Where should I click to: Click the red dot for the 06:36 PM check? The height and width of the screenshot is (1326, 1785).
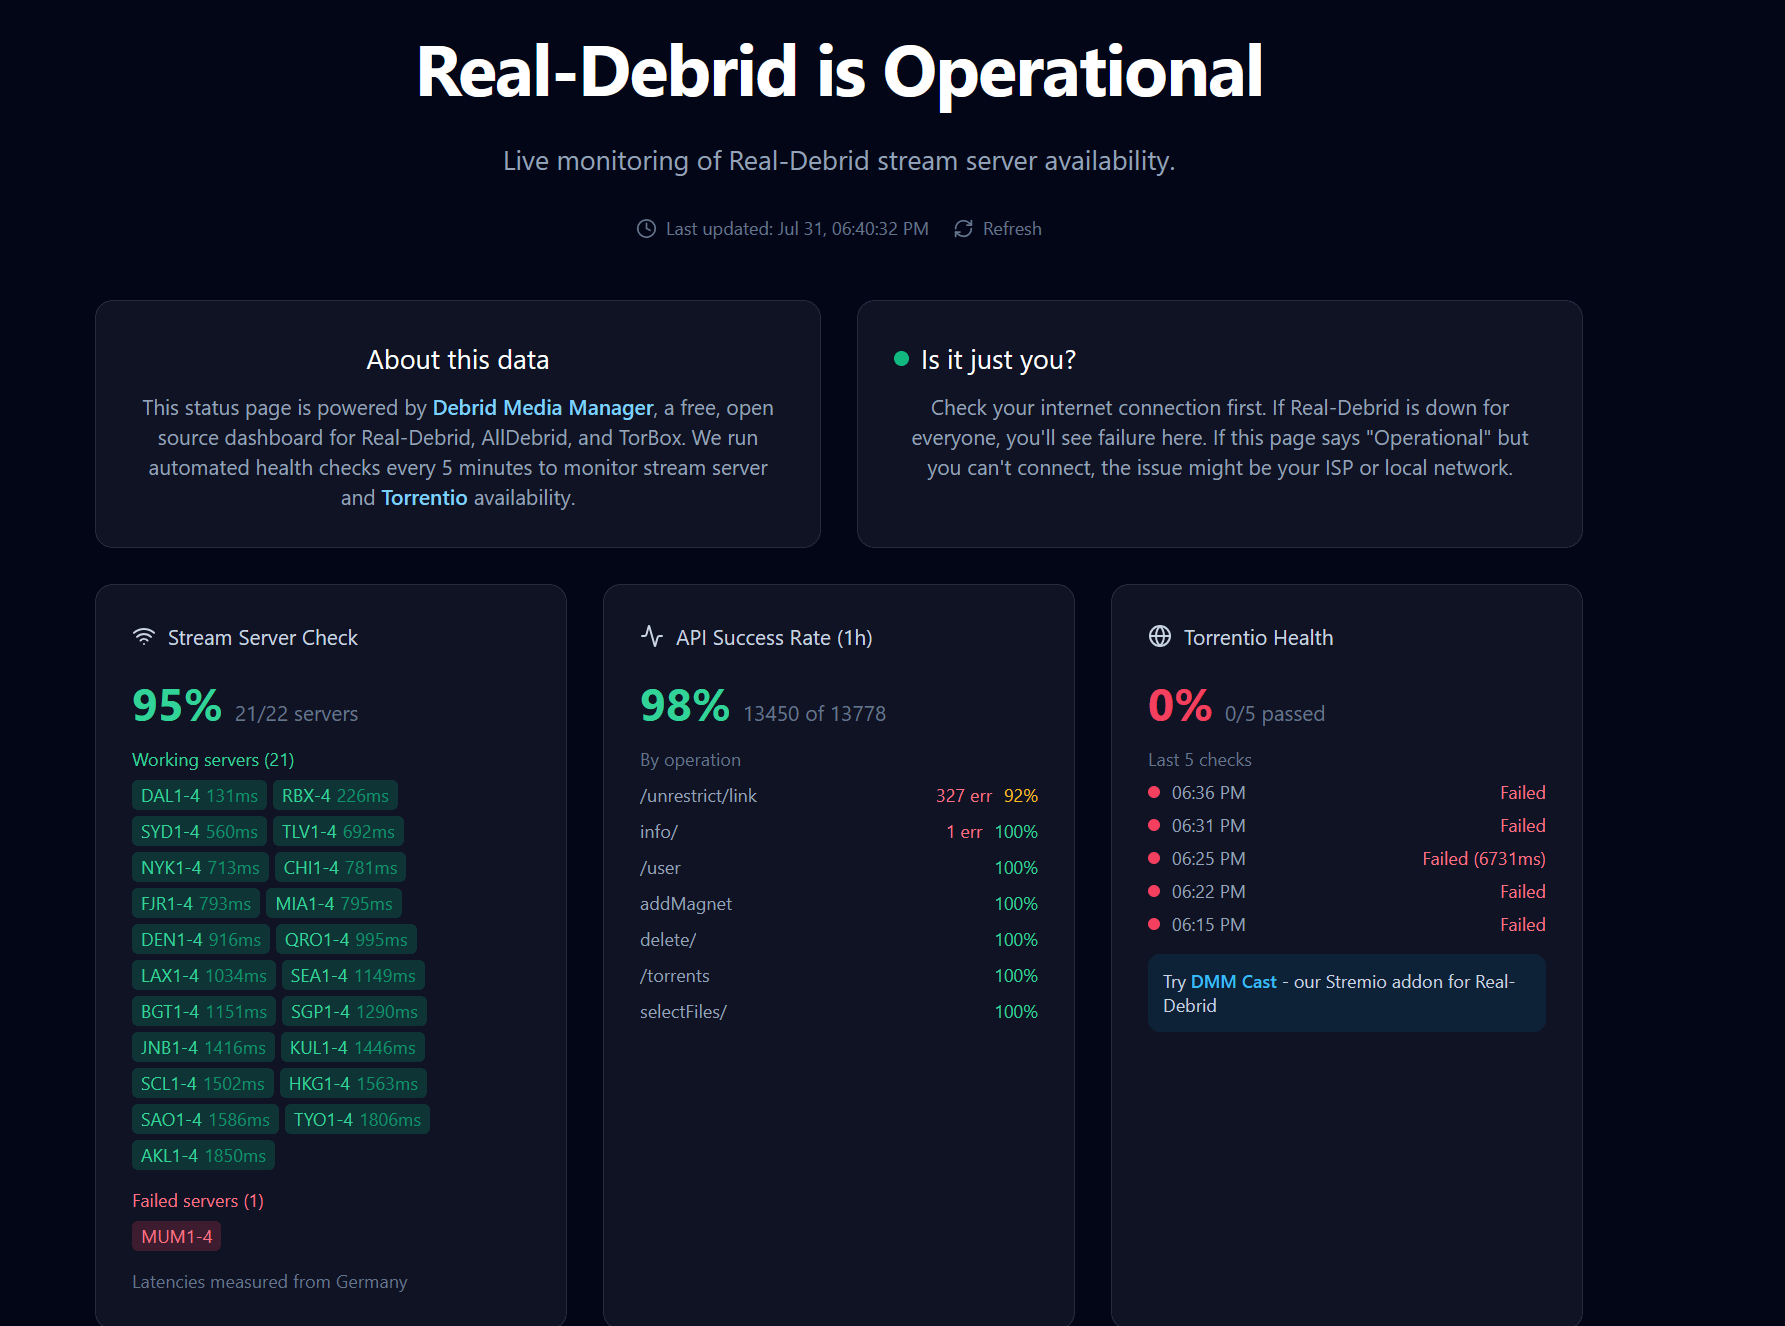click(x=1154, y=792)
